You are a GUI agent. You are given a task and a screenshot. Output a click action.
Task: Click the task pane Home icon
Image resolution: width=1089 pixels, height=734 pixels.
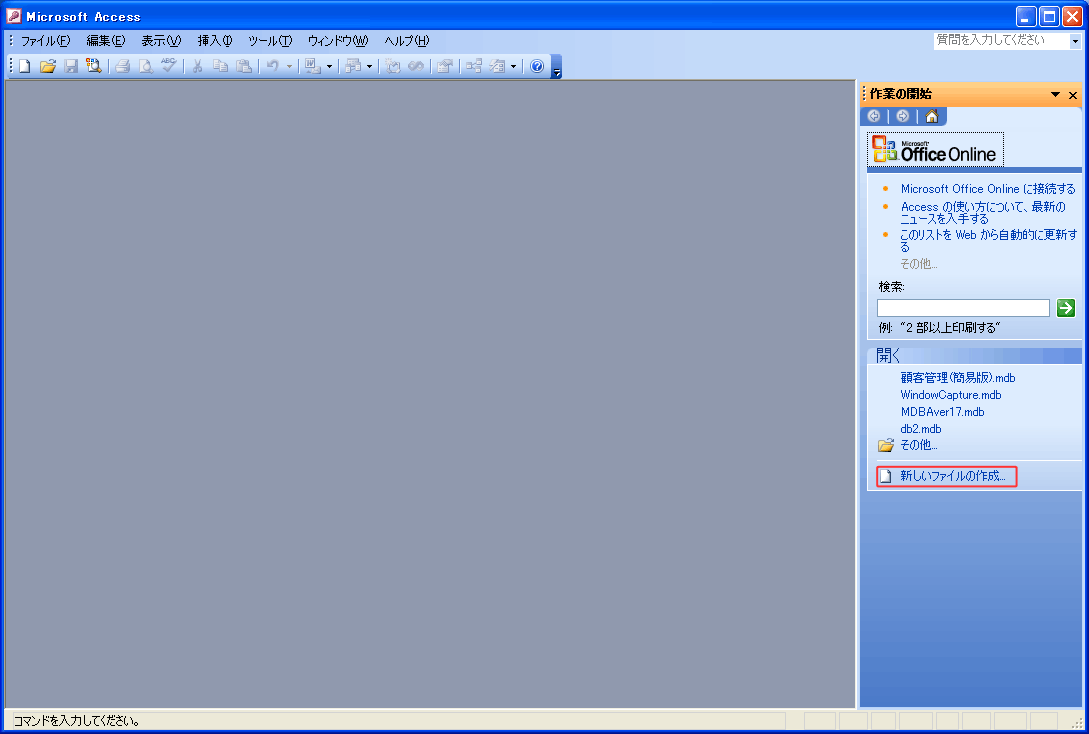point(931,116)
